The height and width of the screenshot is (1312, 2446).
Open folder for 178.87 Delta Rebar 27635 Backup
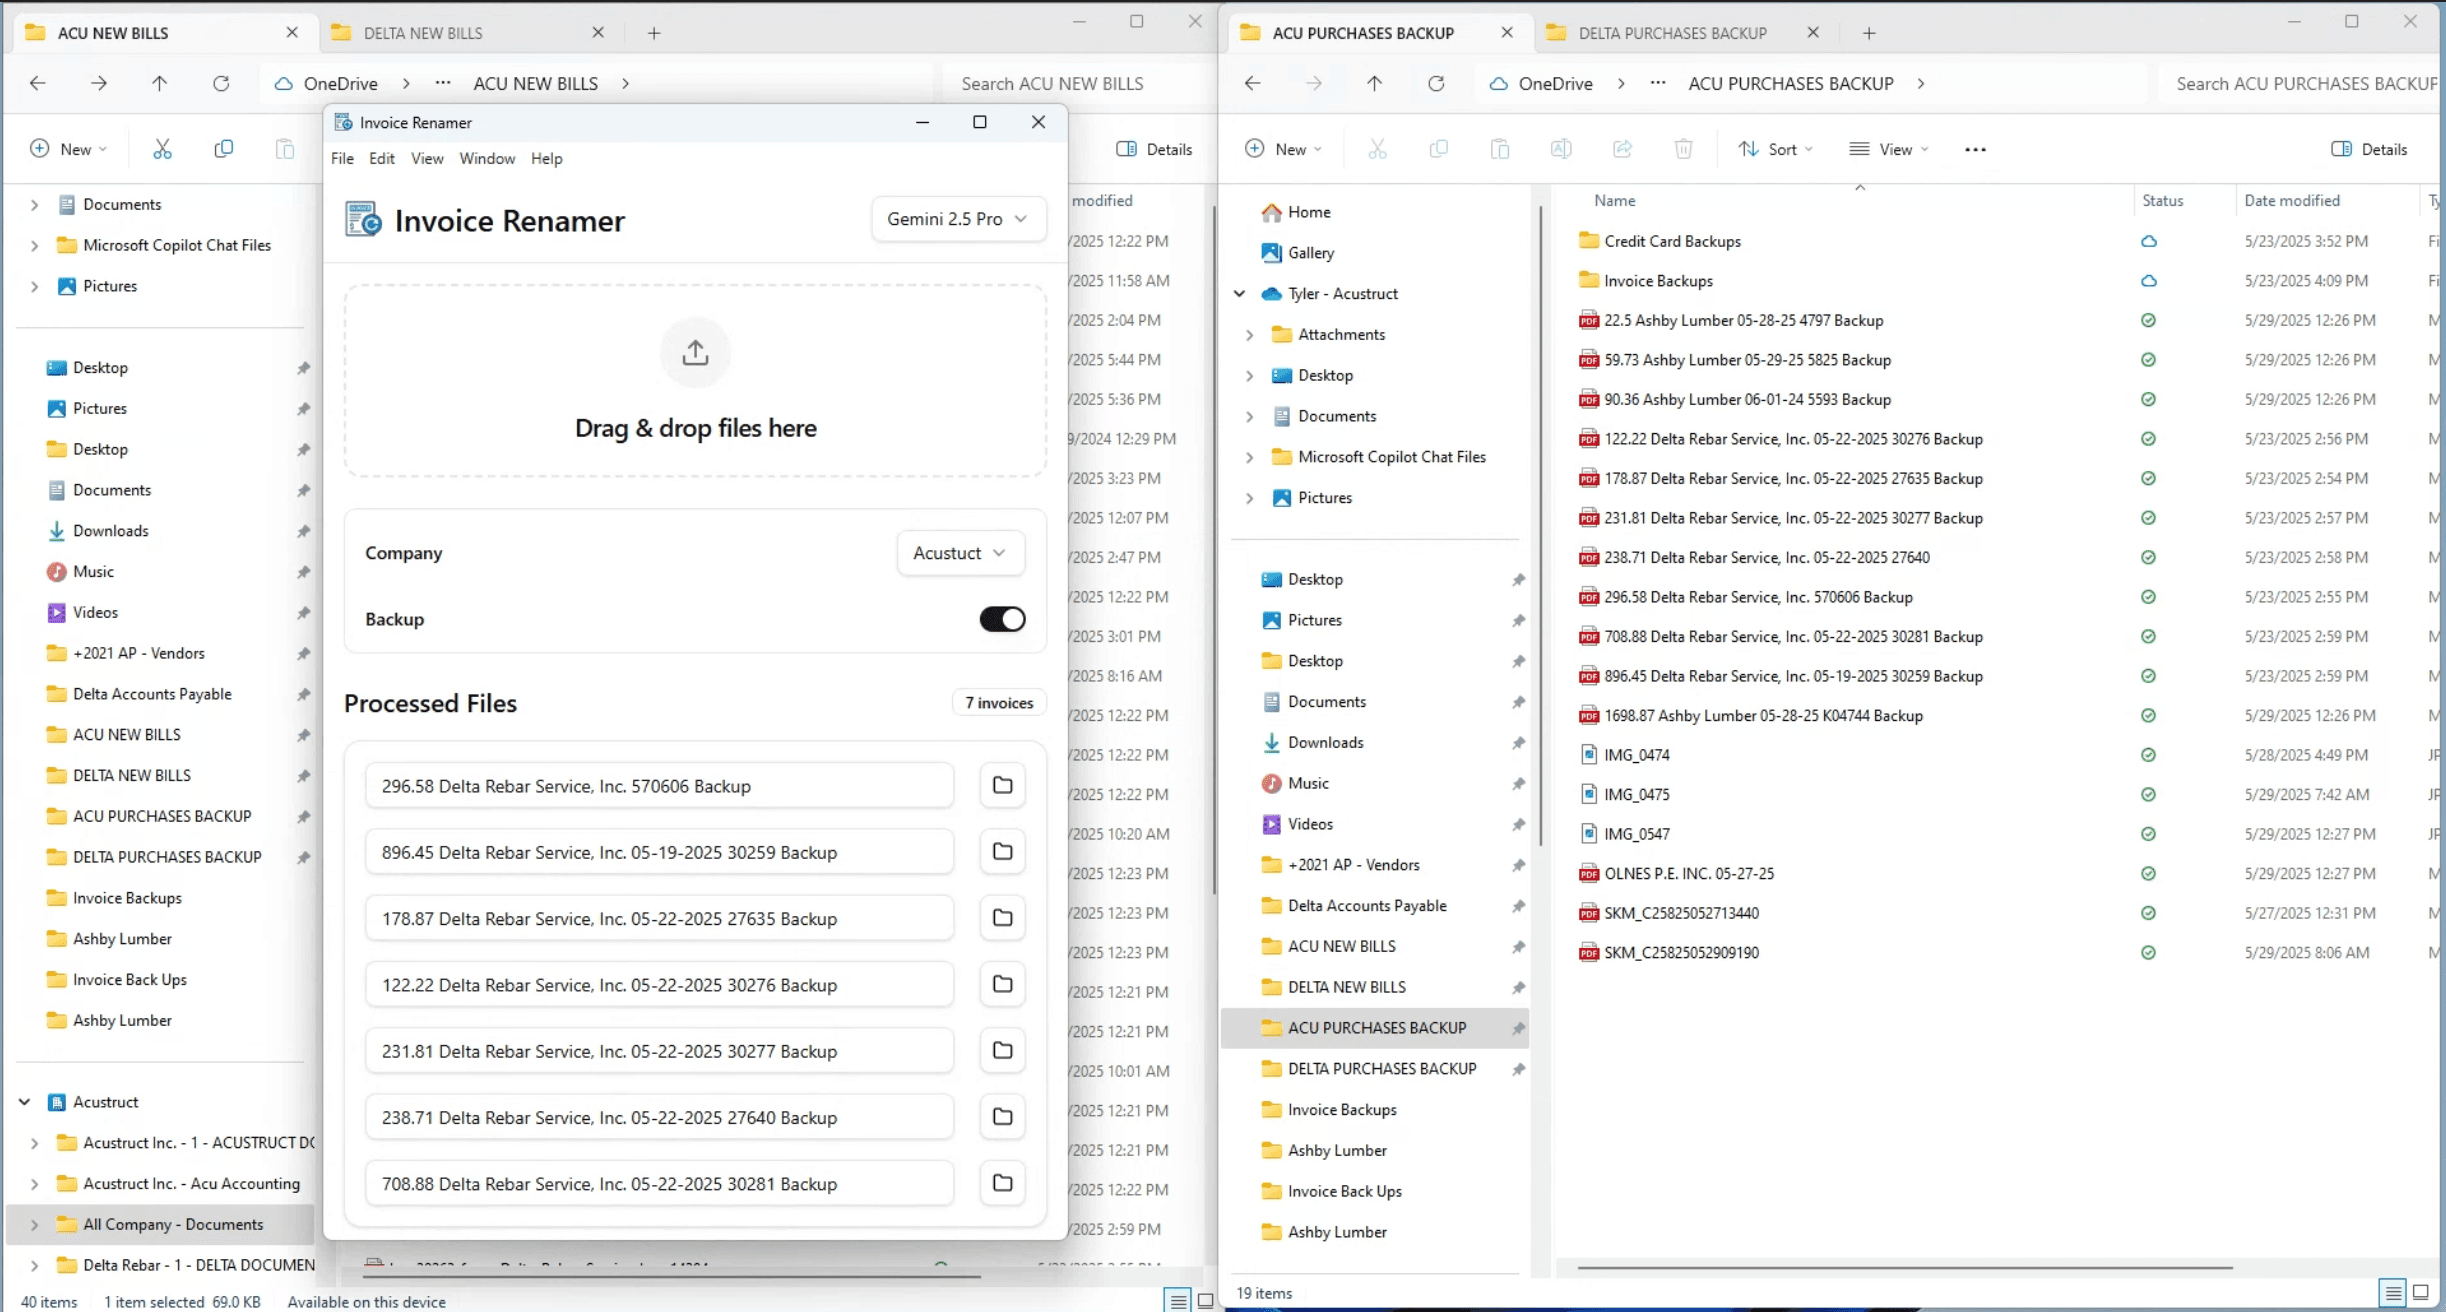[x=1002, y=918]
